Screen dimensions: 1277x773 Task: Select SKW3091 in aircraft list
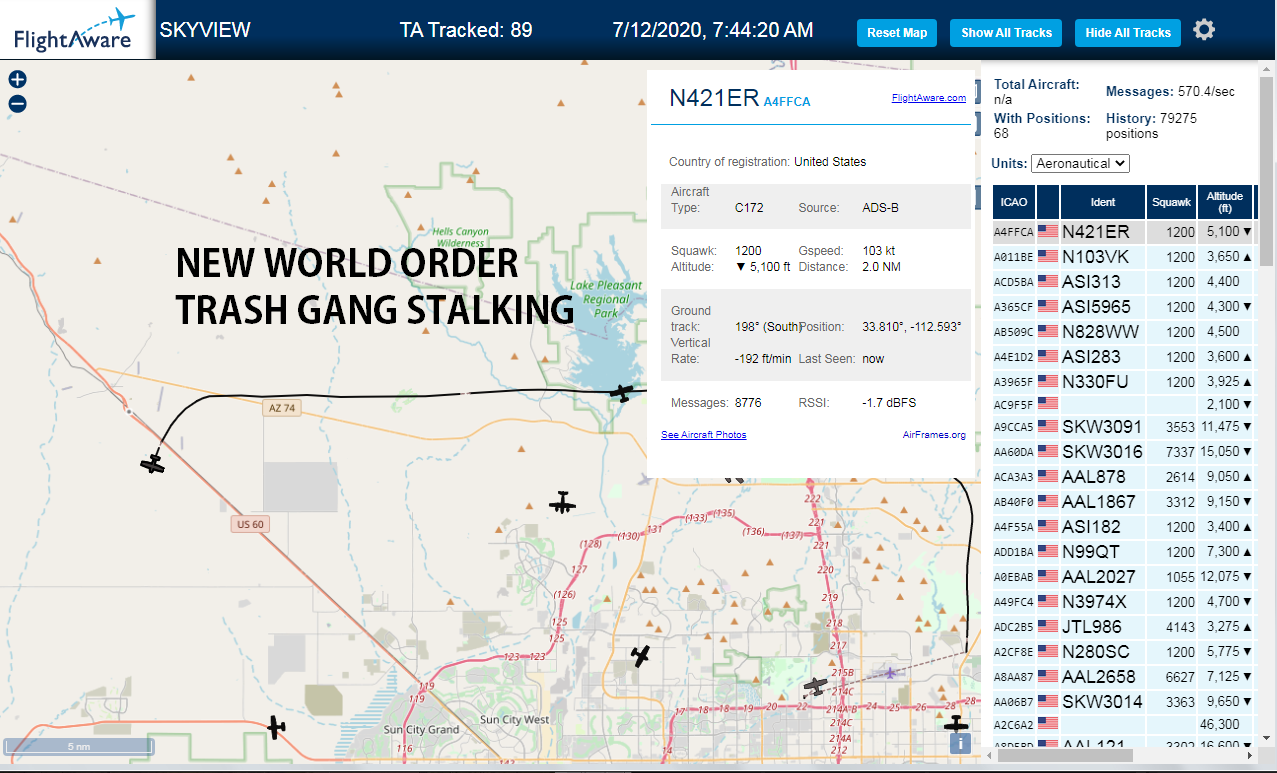click(x=1102, y=427)
